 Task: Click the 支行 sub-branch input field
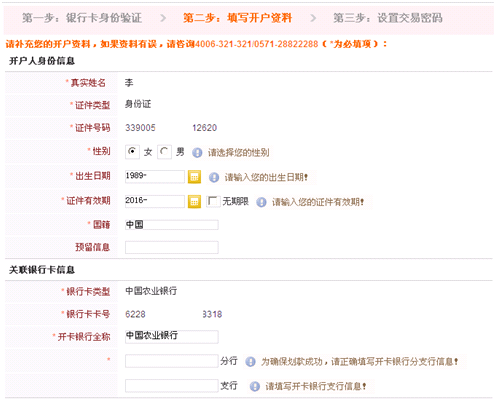pos(172,386)
